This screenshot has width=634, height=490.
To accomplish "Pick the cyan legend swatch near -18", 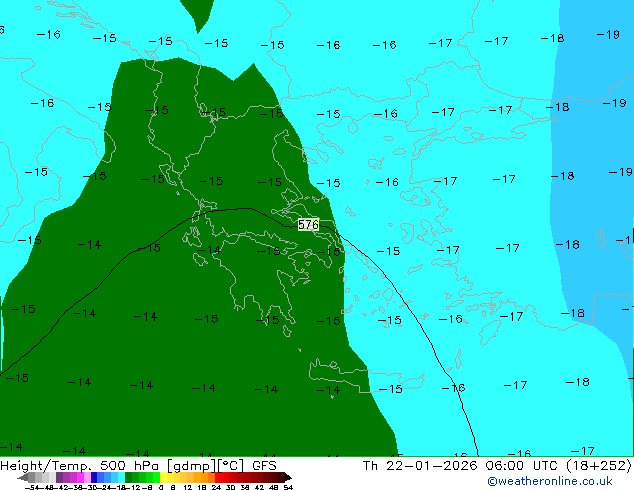I will point(121,477).
